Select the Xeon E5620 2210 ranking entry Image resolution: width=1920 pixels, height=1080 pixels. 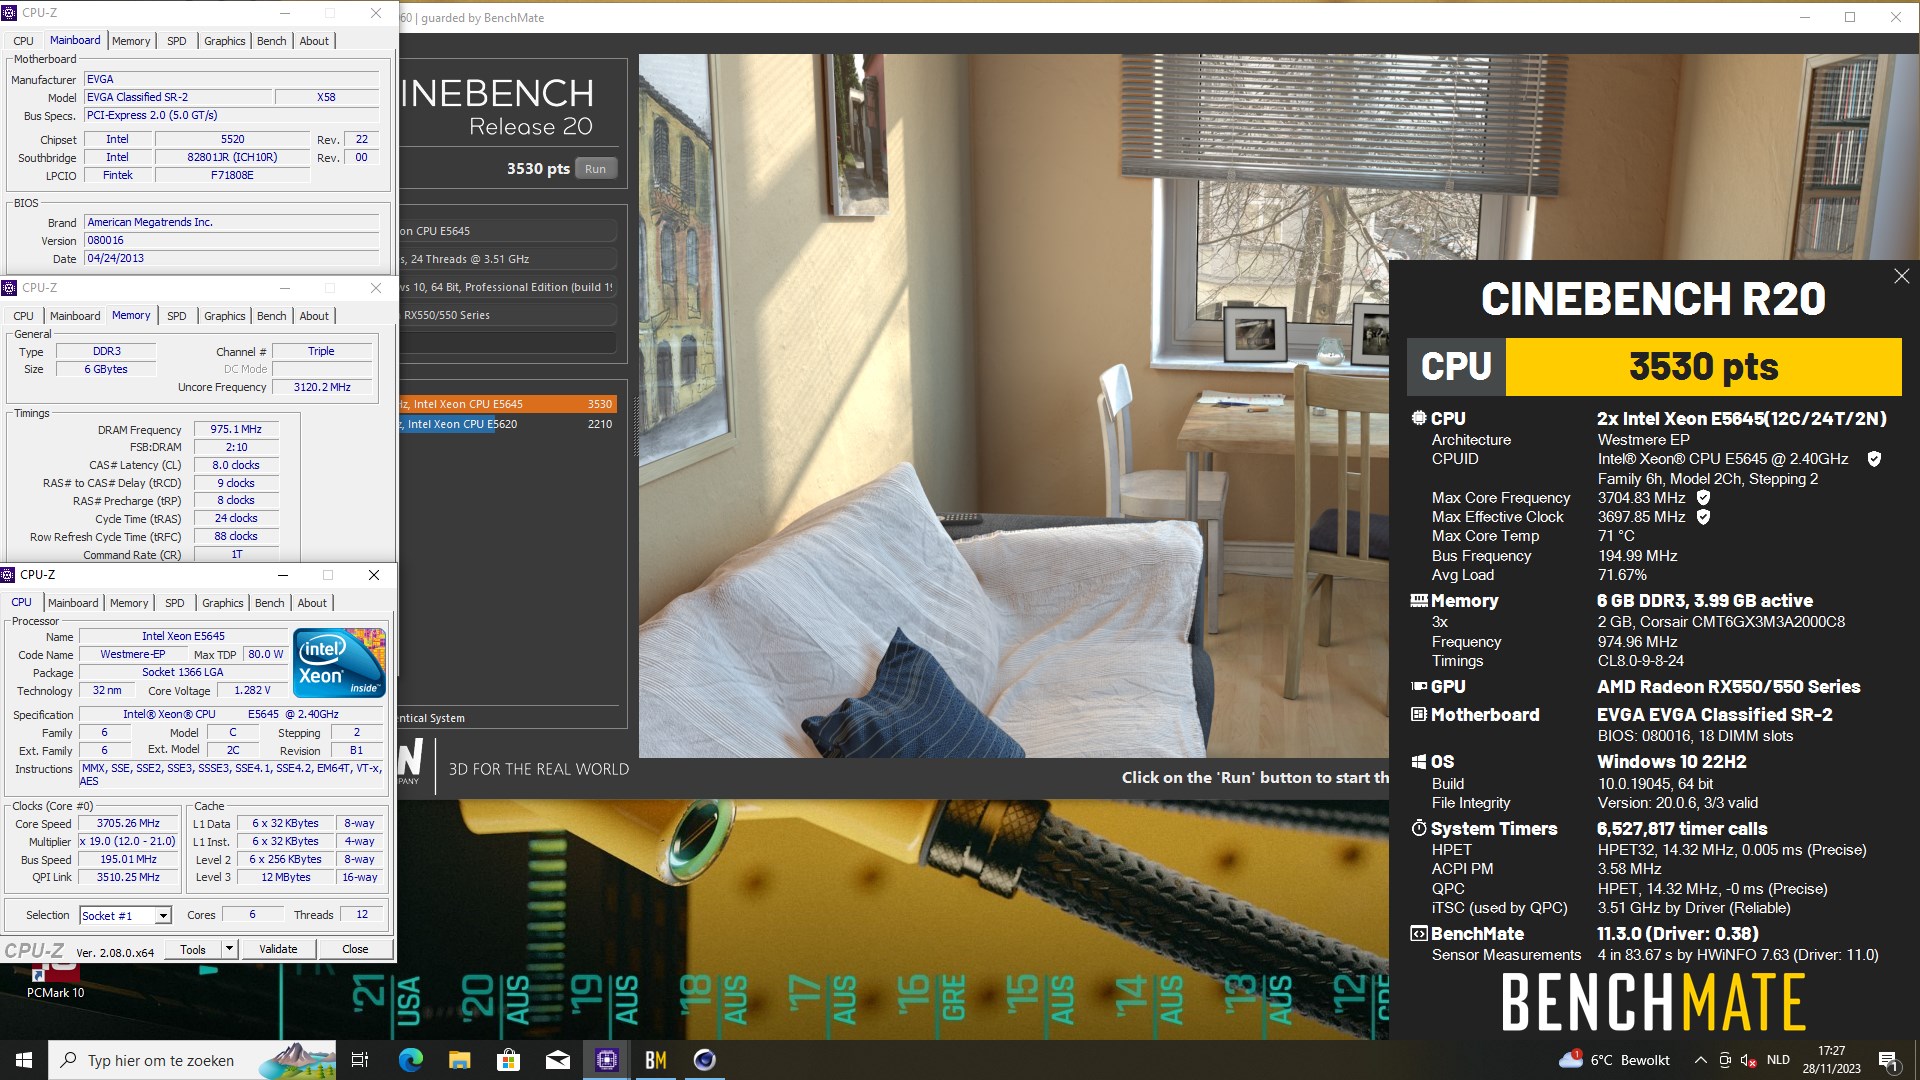point(508,424)
